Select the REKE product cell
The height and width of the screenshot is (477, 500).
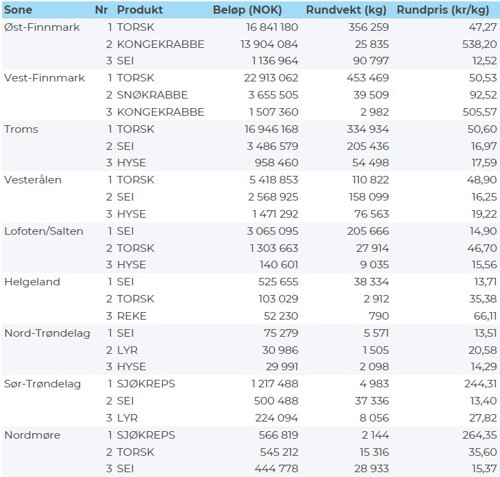coord(132,316)
